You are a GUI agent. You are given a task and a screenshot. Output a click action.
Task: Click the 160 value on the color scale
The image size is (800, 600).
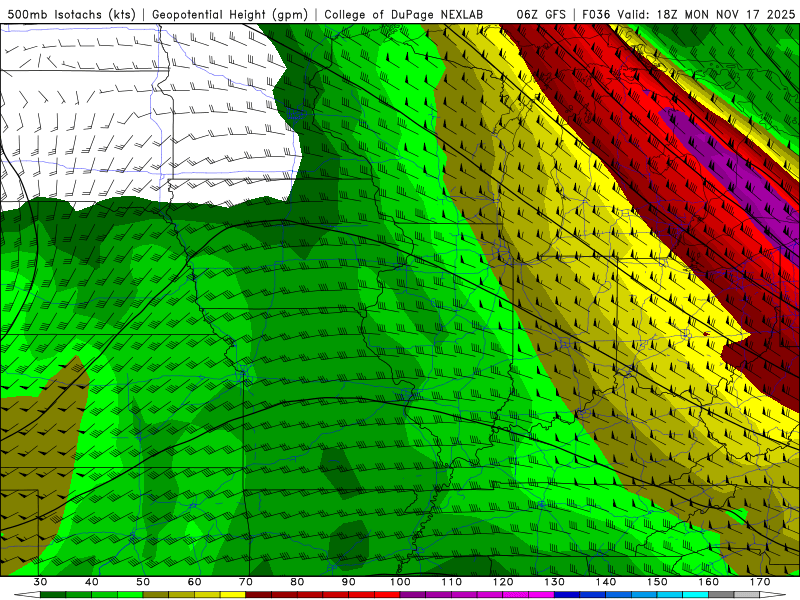click(x=709, y=582)
